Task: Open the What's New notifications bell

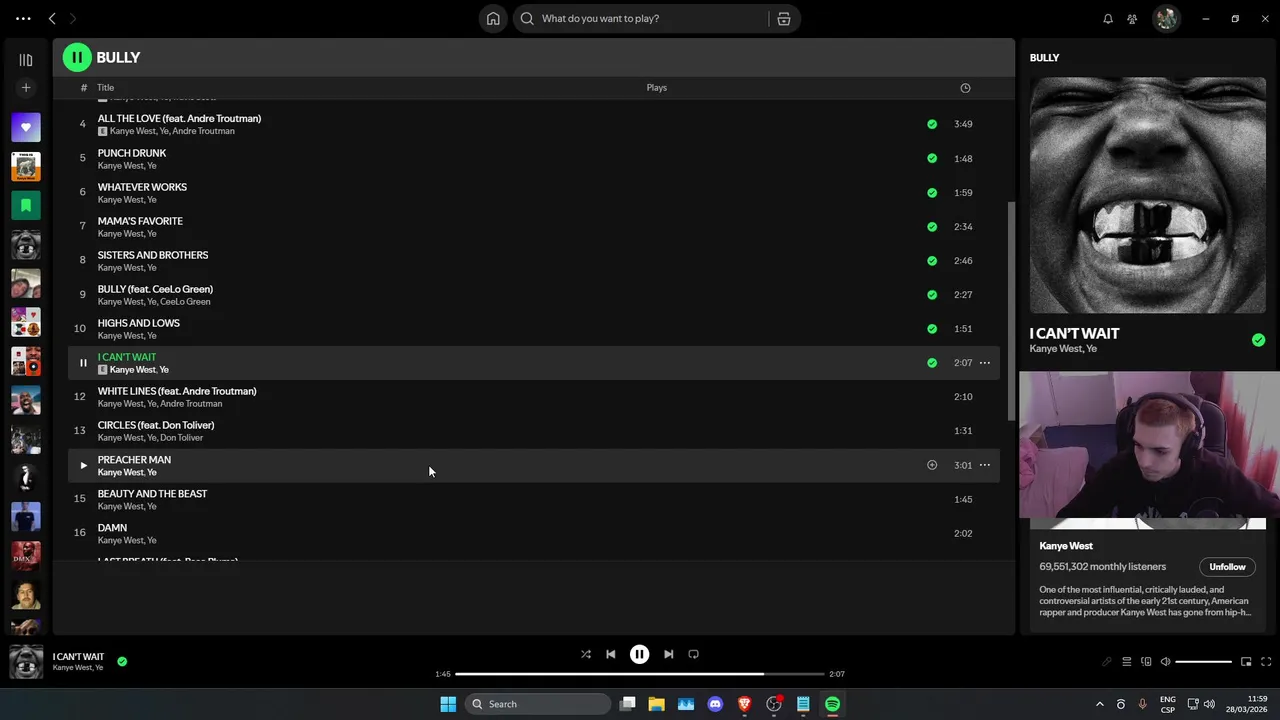Action: pyautogui.click(x=1108, y=18)
